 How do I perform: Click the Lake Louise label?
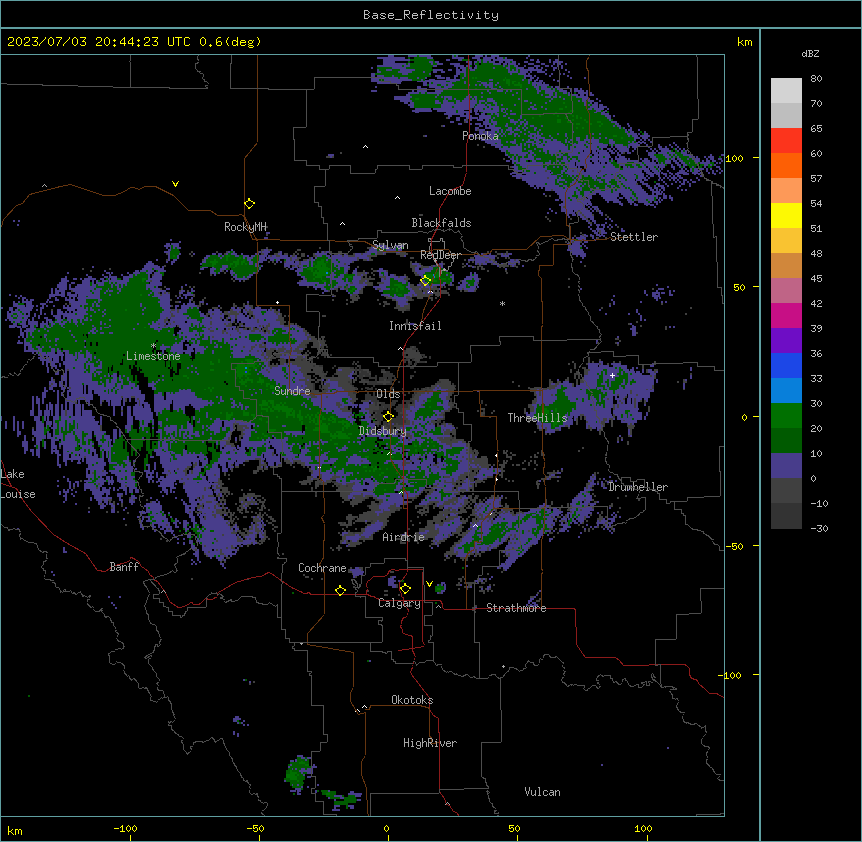(x=18, y=484)
